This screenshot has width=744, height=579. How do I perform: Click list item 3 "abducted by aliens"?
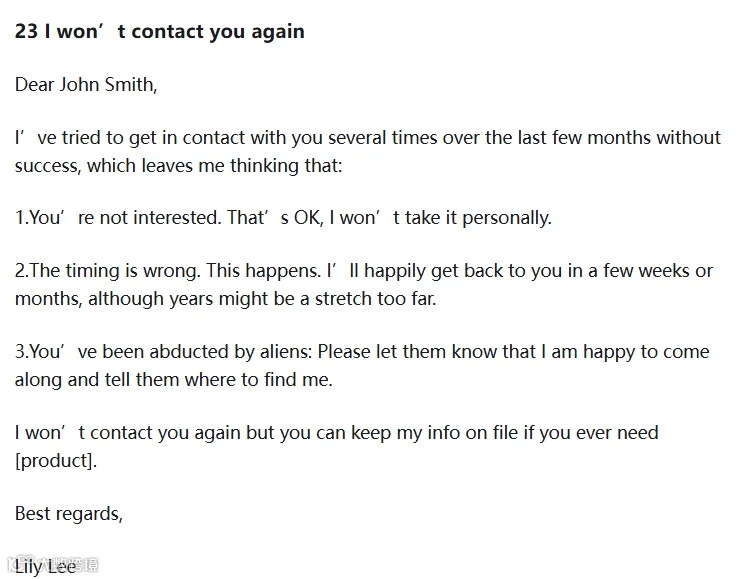tap(362, 365)
